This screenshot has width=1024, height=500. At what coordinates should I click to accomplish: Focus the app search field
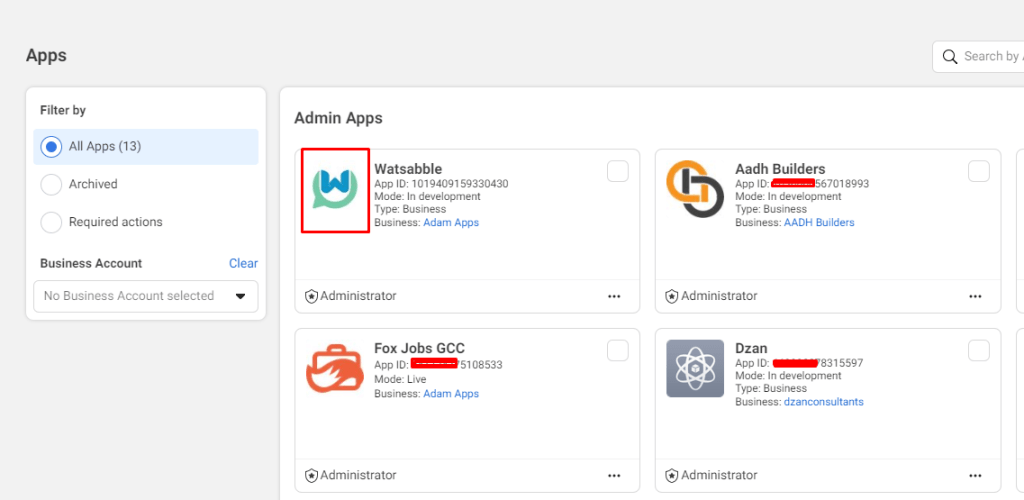tap(978, 57)
